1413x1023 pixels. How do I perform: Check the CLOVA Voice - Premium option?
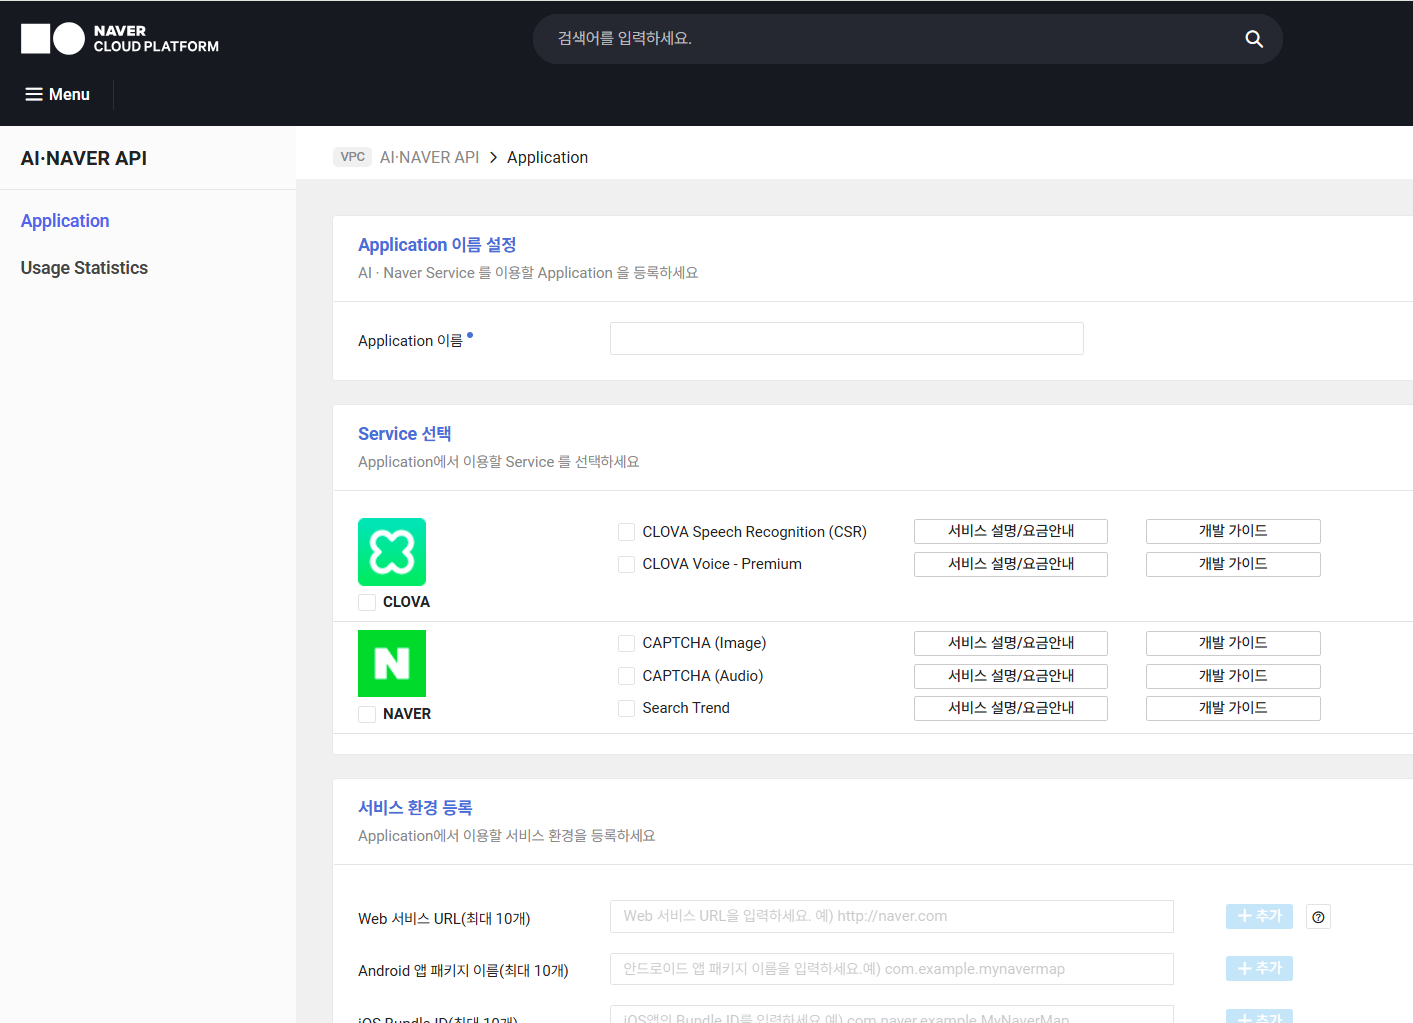tap(627, 565)
